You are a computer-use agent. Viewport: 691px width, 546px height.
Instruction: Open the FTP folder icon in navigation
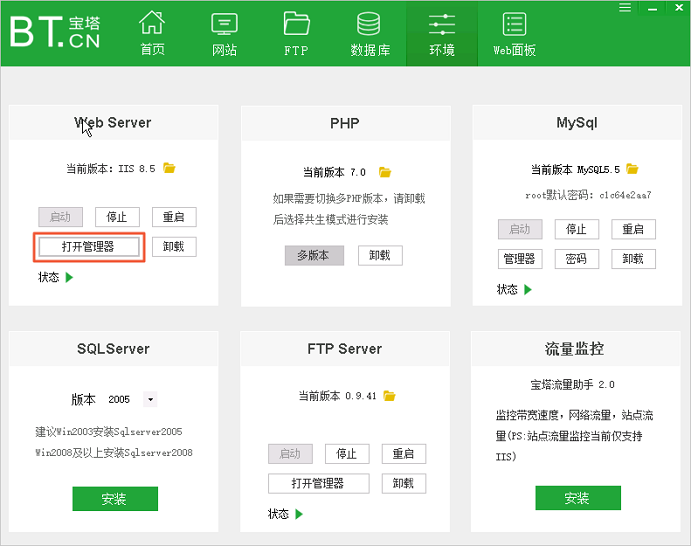296,23
